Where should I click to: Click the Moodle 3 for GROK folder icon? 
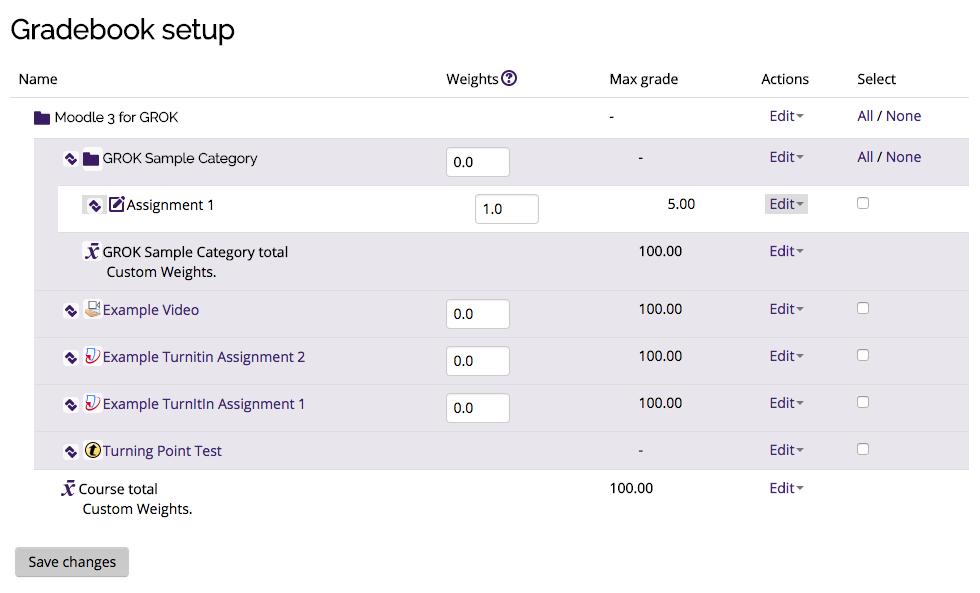[42, 117]
